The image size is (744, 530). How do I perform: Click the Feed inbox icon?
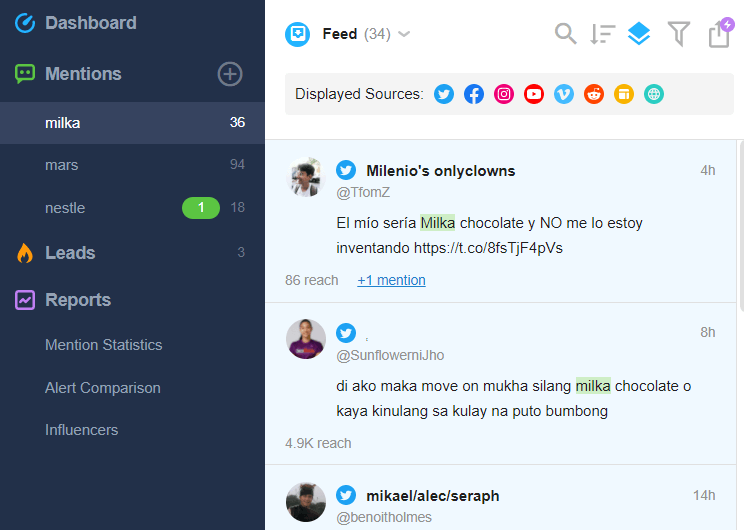point(298,34)
